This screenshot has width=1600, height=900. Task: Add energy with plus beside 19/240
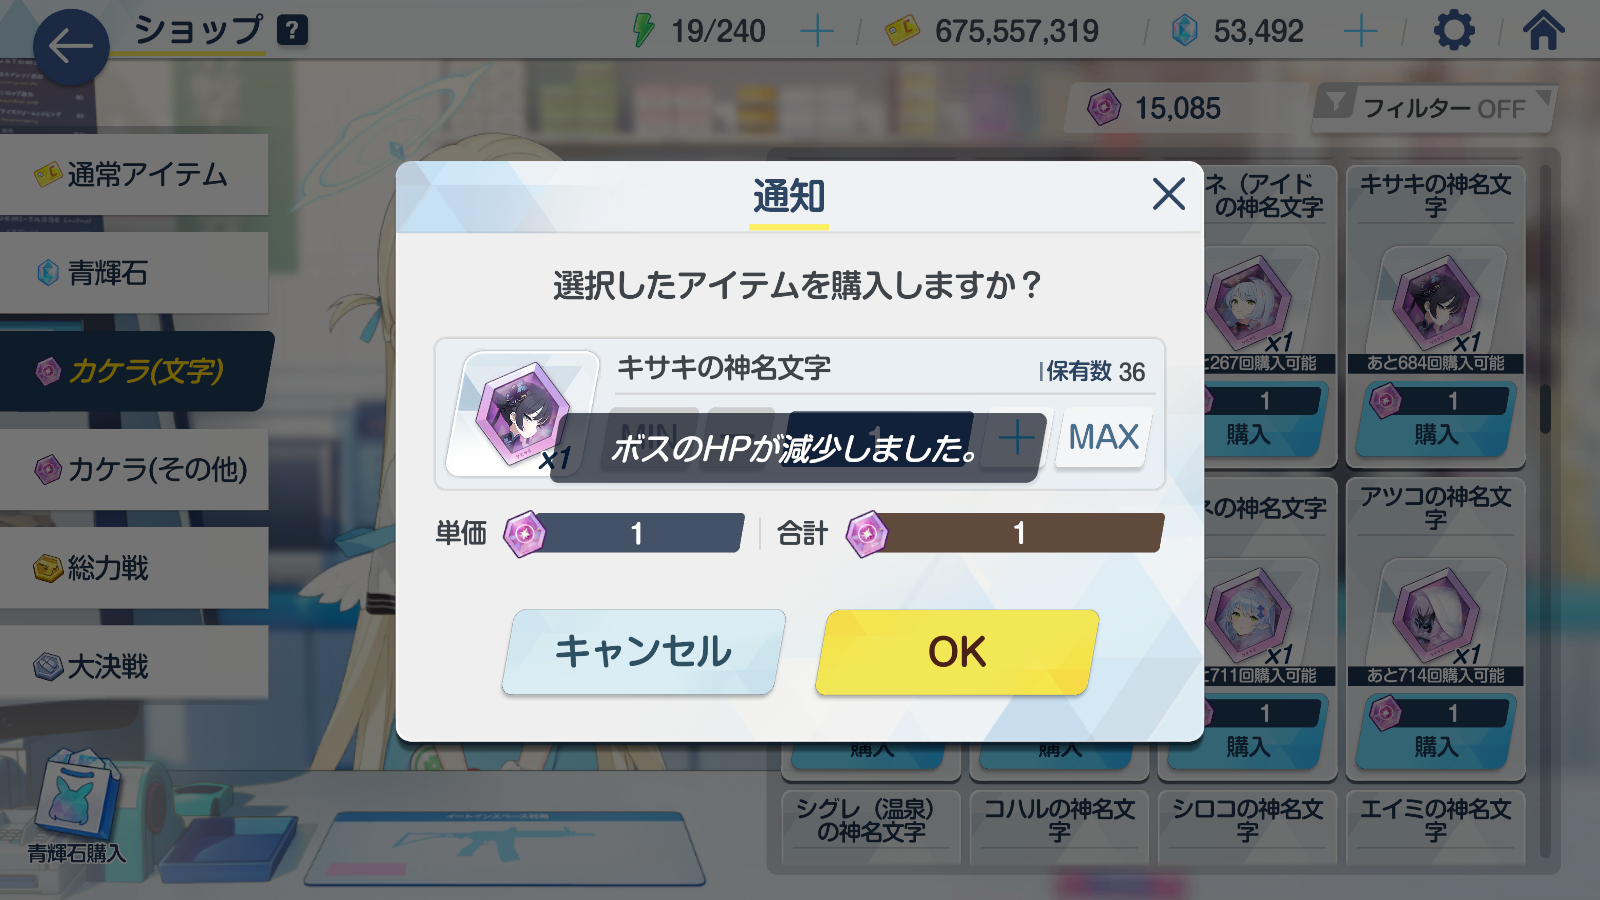point(817,31)
